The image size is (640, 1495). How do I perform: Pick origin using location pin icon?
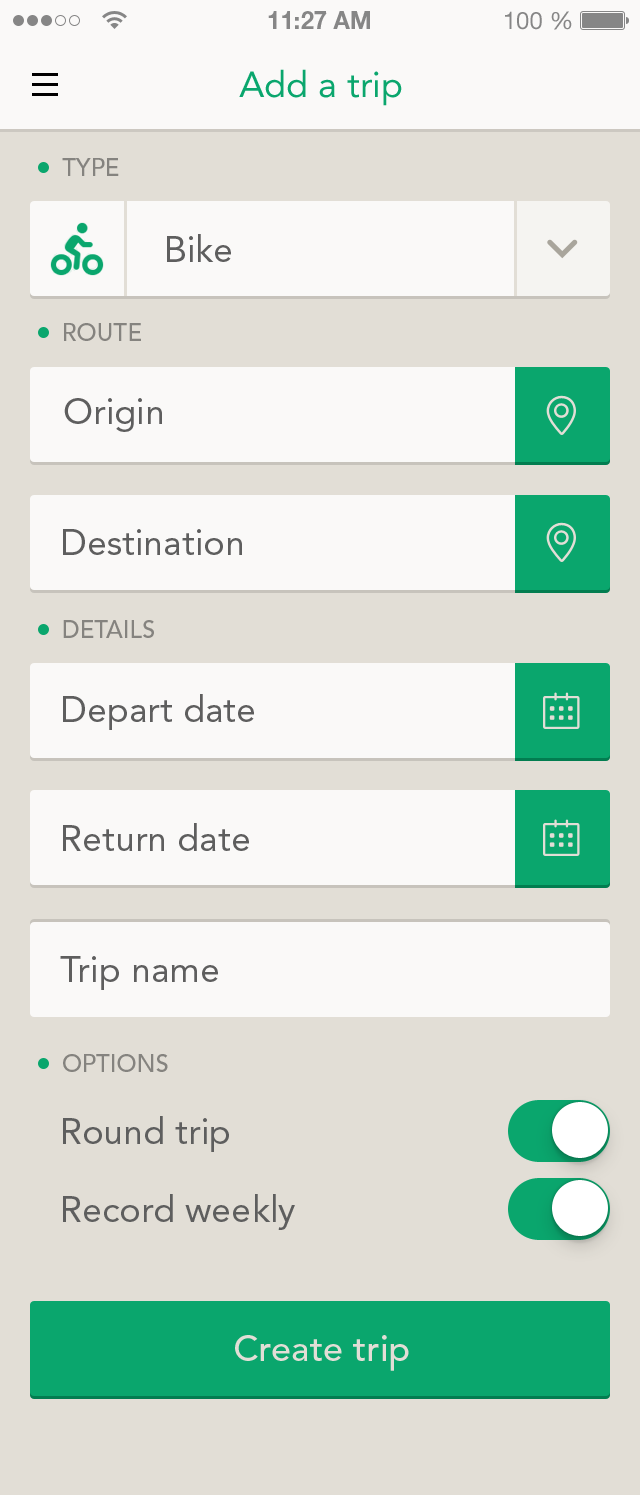tap(562, 415)
